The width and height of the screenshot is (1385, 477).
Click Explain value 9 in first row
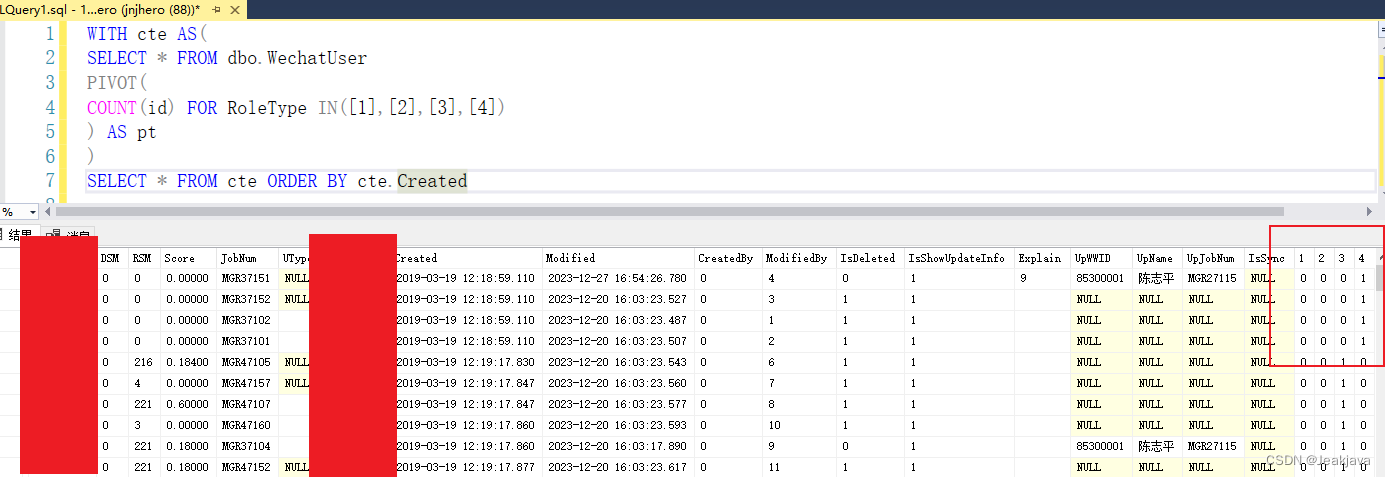point(1042,278)
